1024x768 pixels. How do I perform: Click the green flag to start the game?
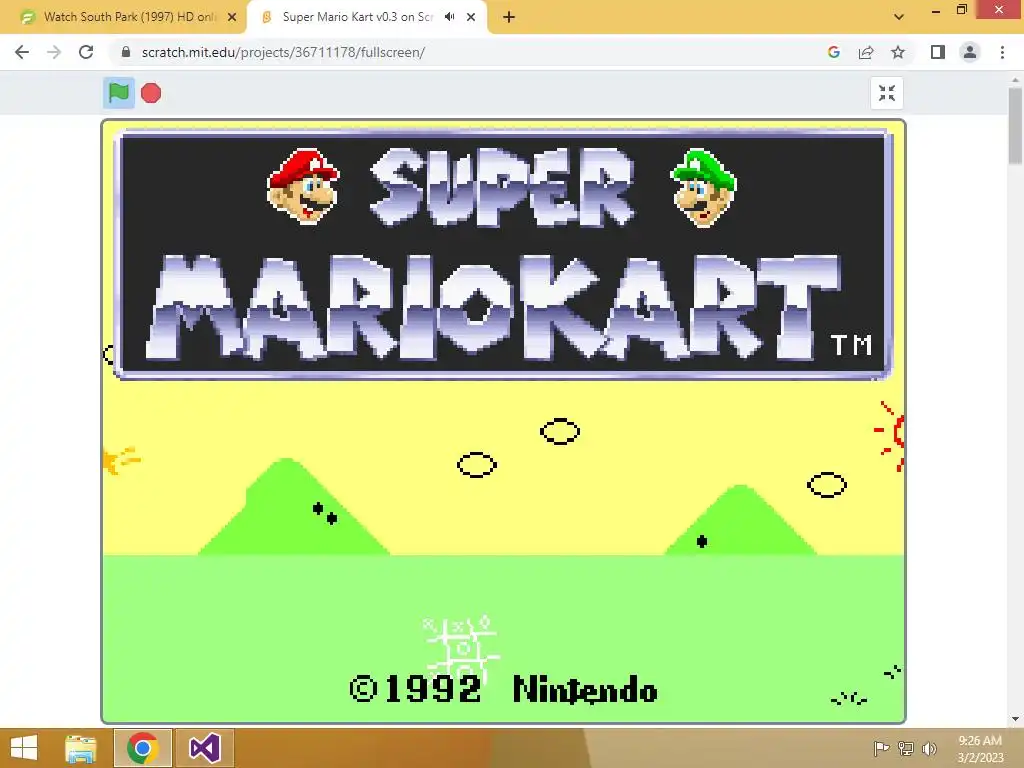[119, 93]
